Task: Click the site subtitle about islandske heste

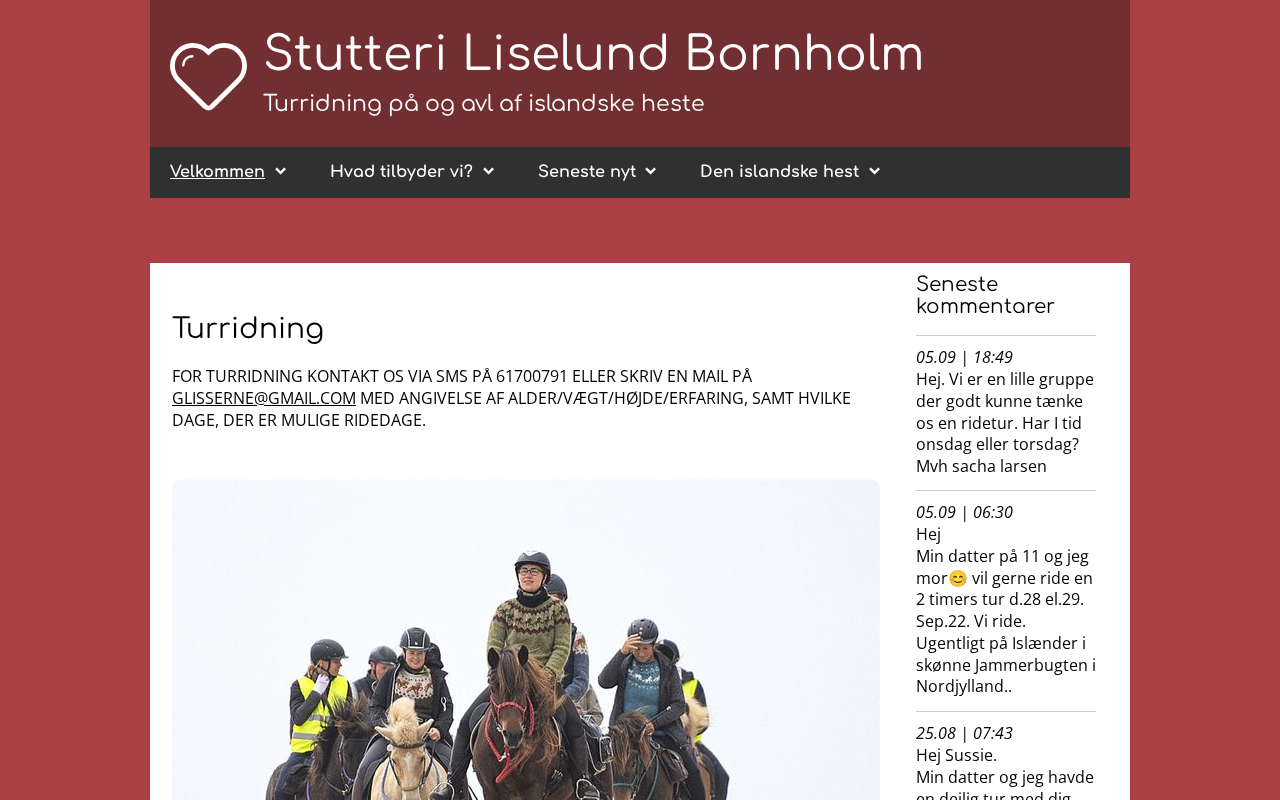Action: tap(484, 104)
